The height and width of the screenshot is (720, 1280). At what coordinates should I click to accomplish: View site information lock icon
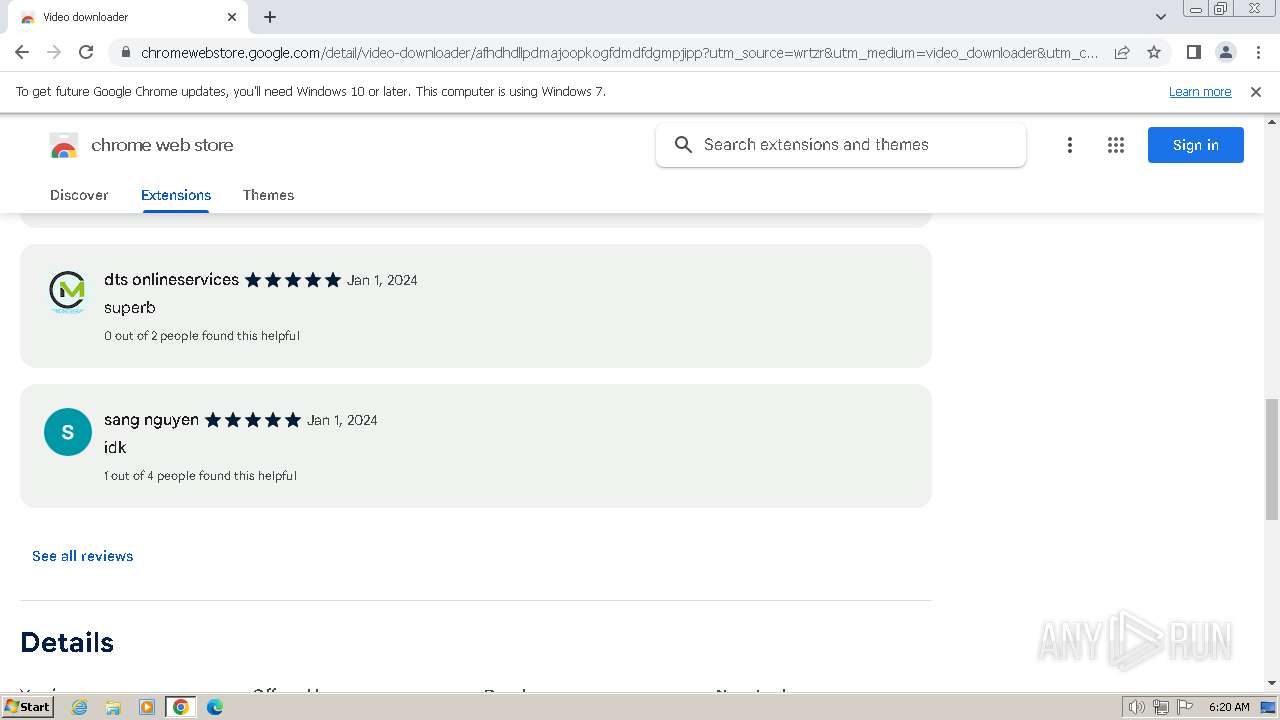(x=125, y=52)
